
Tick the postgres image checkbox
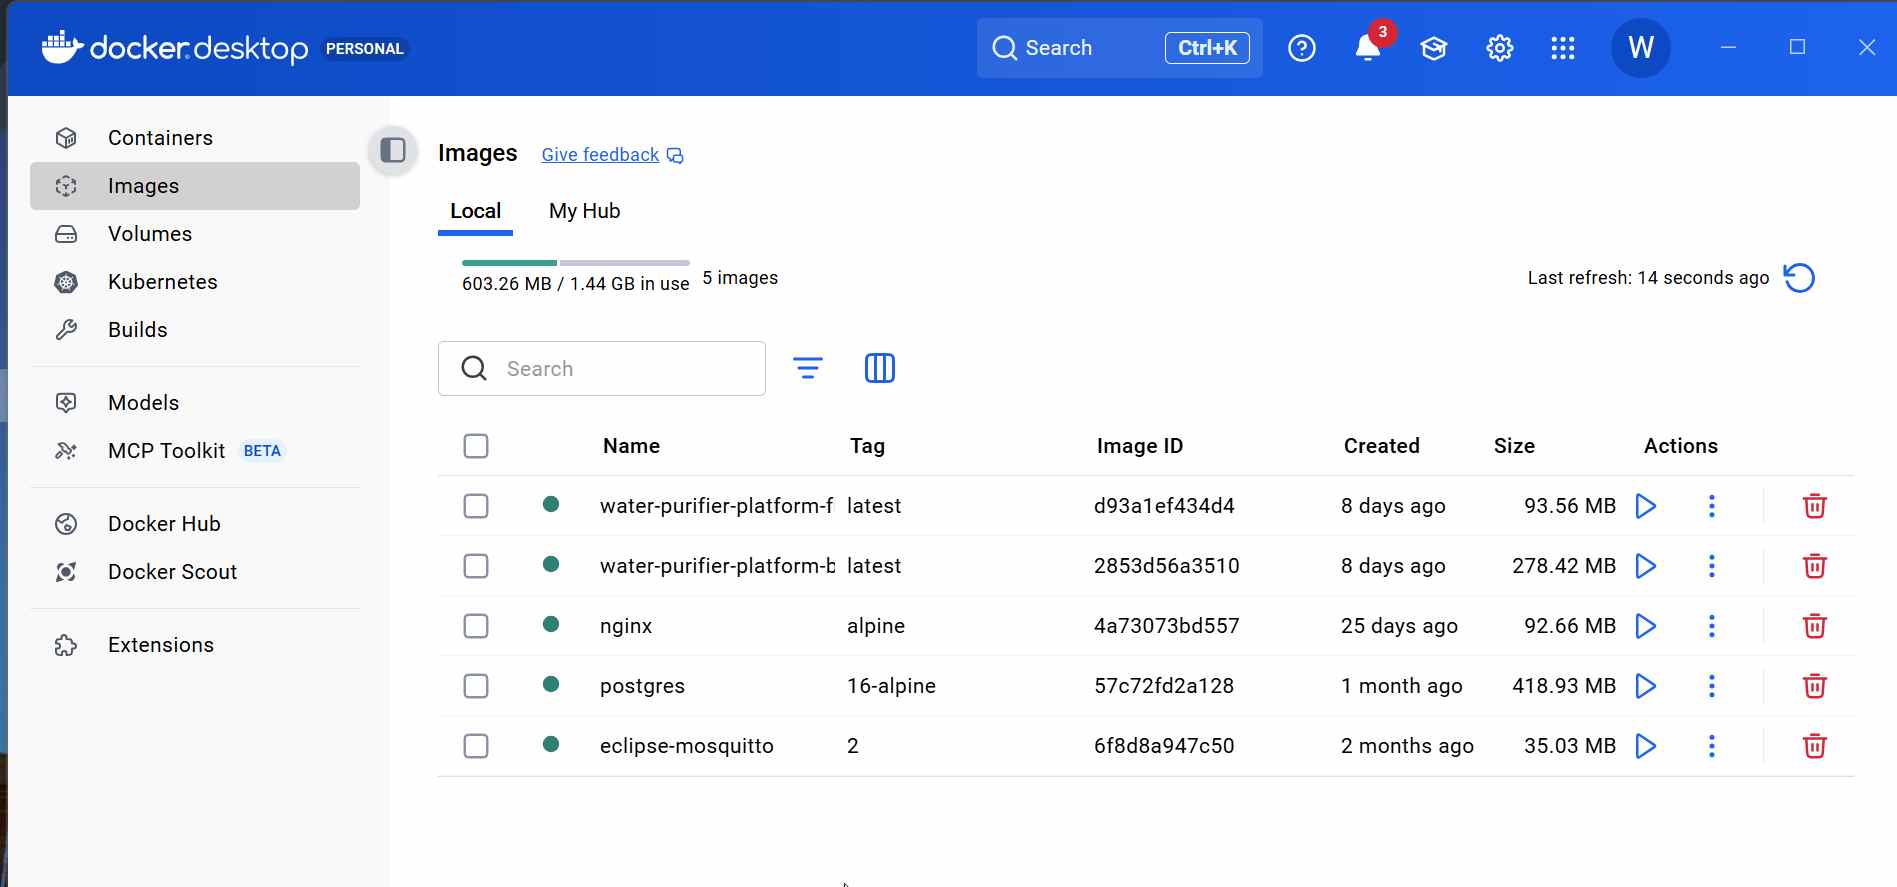point(476,686)
